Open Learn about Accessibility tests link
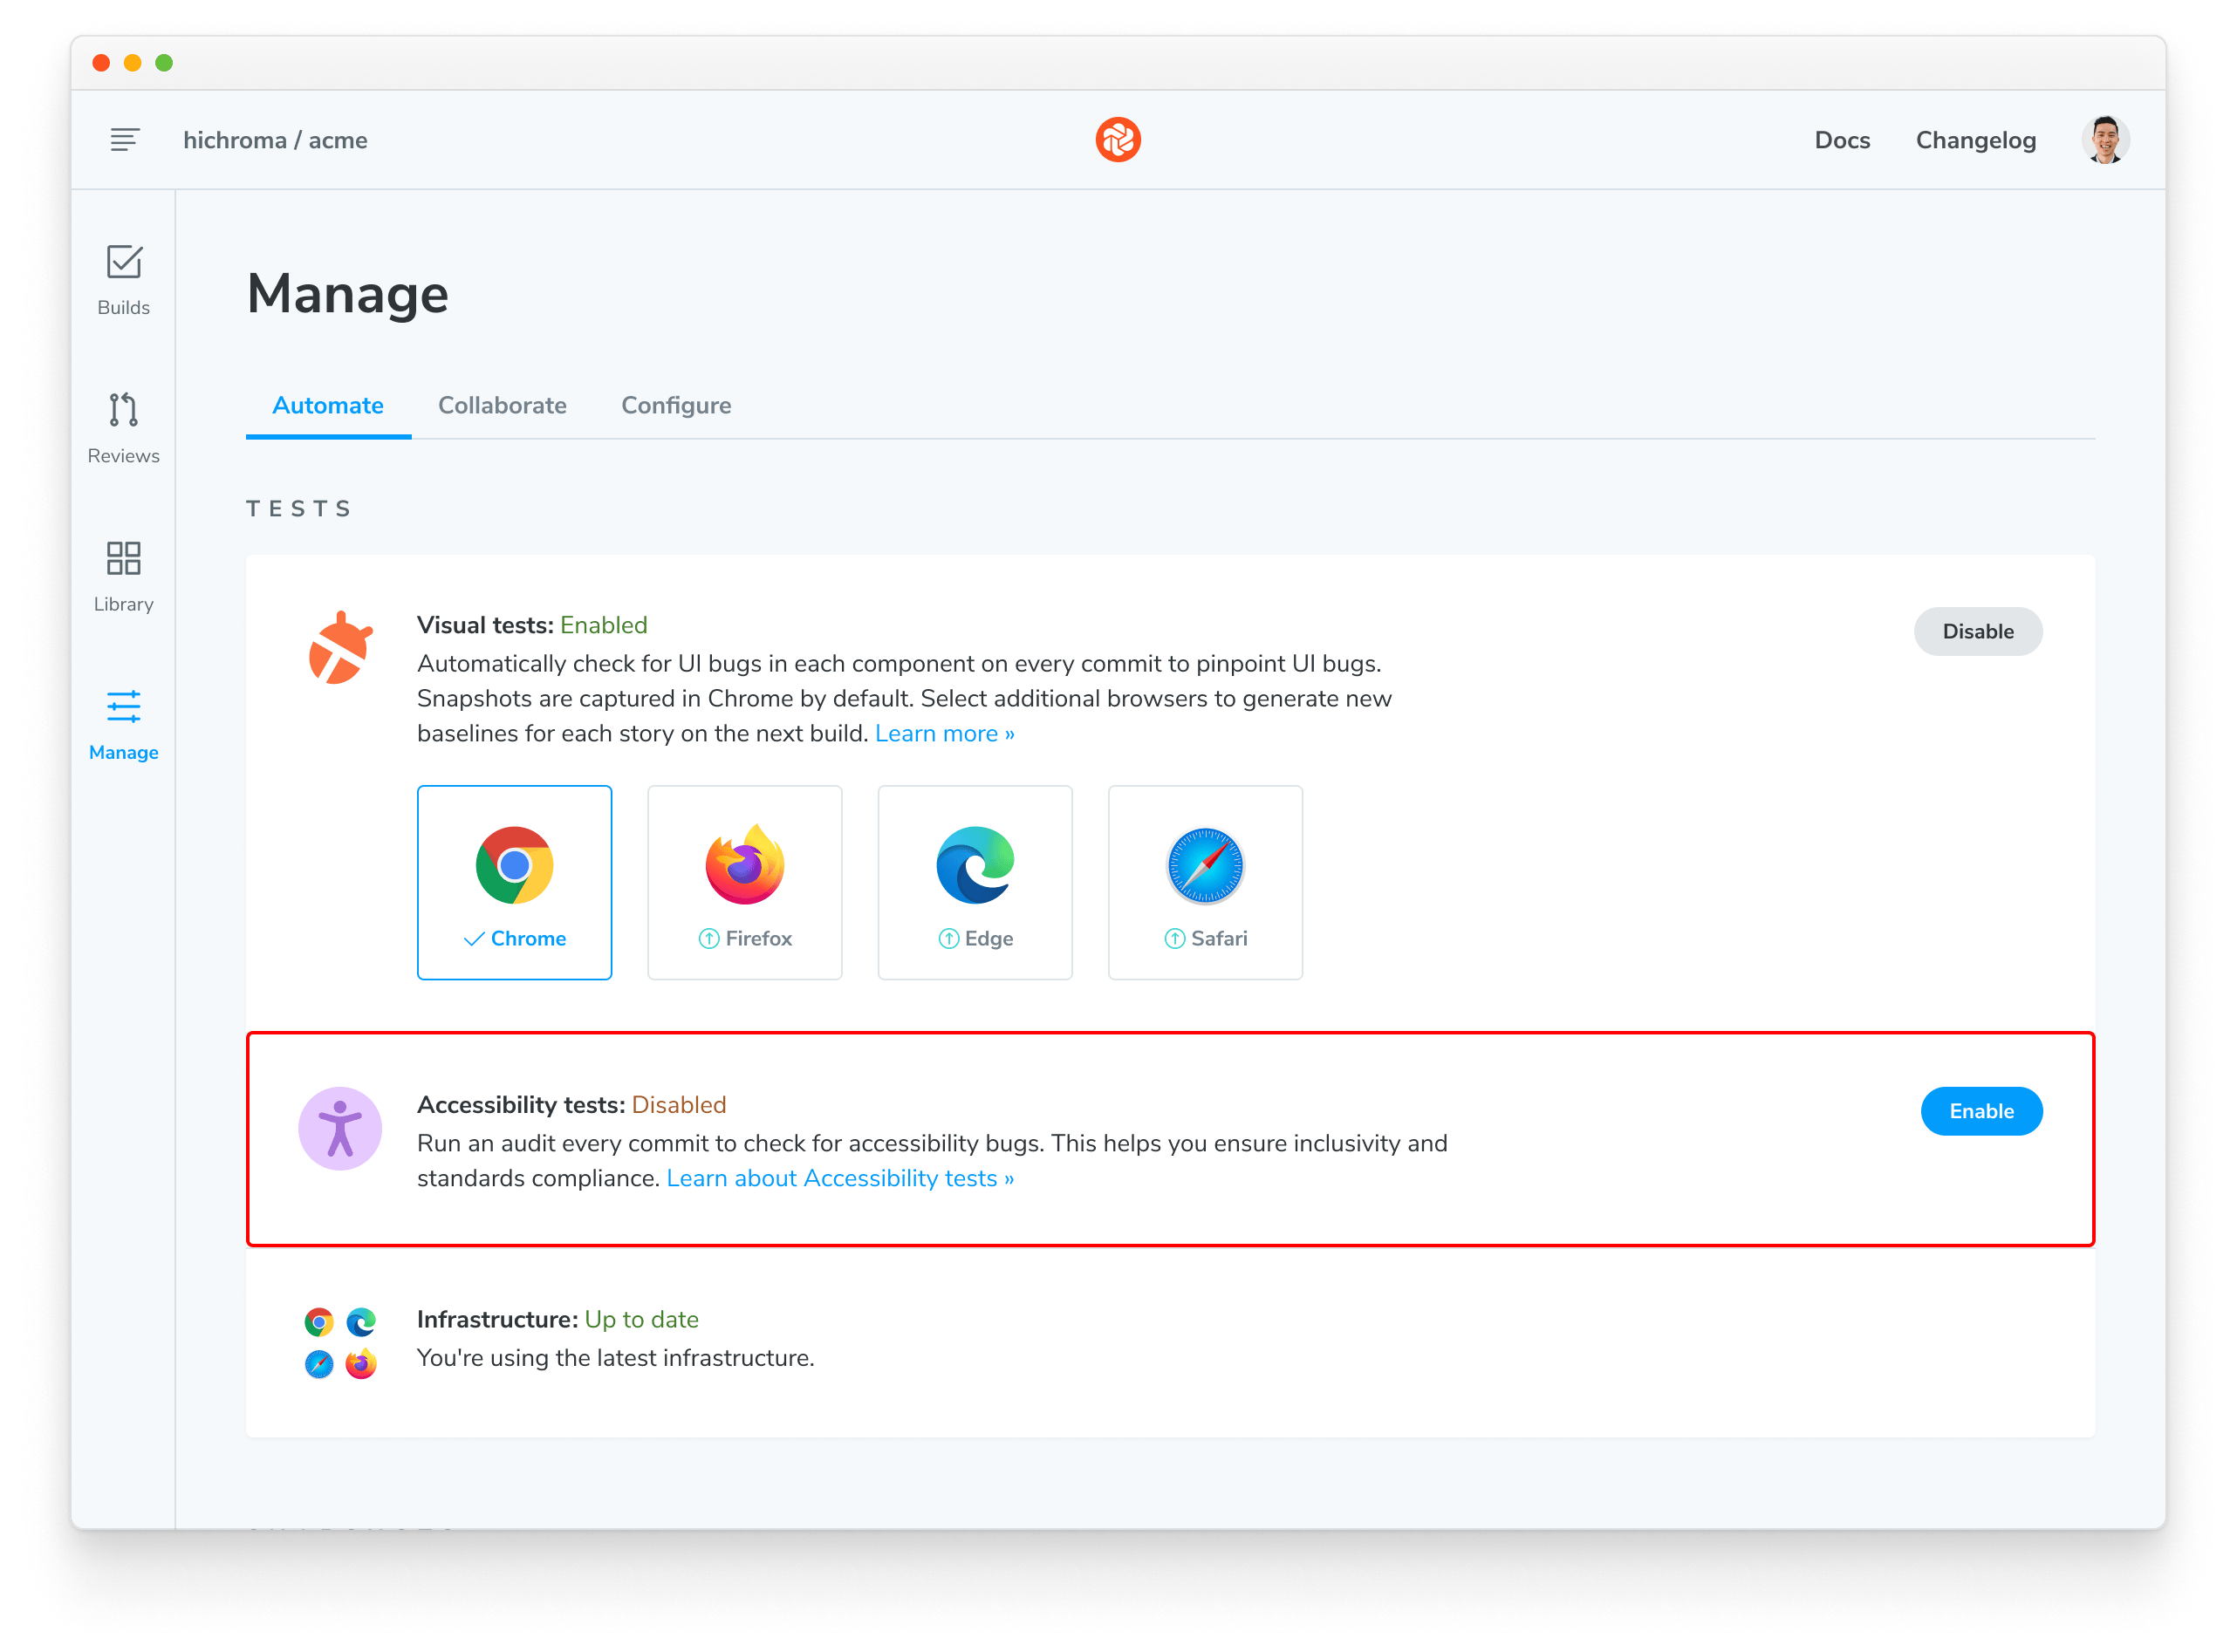Screen dimensions: 2237x1652 [x=840, y=1178]
